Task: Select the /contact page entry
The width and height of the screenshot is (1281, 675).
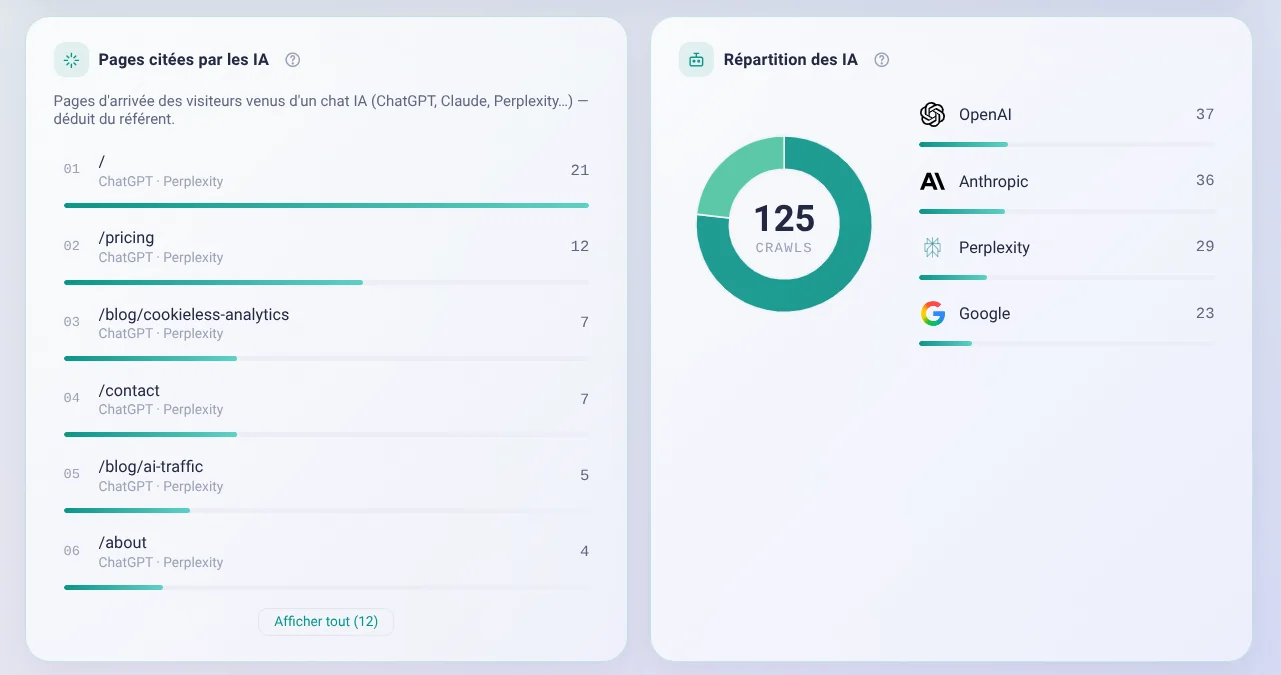Action: tap(326, 407)
